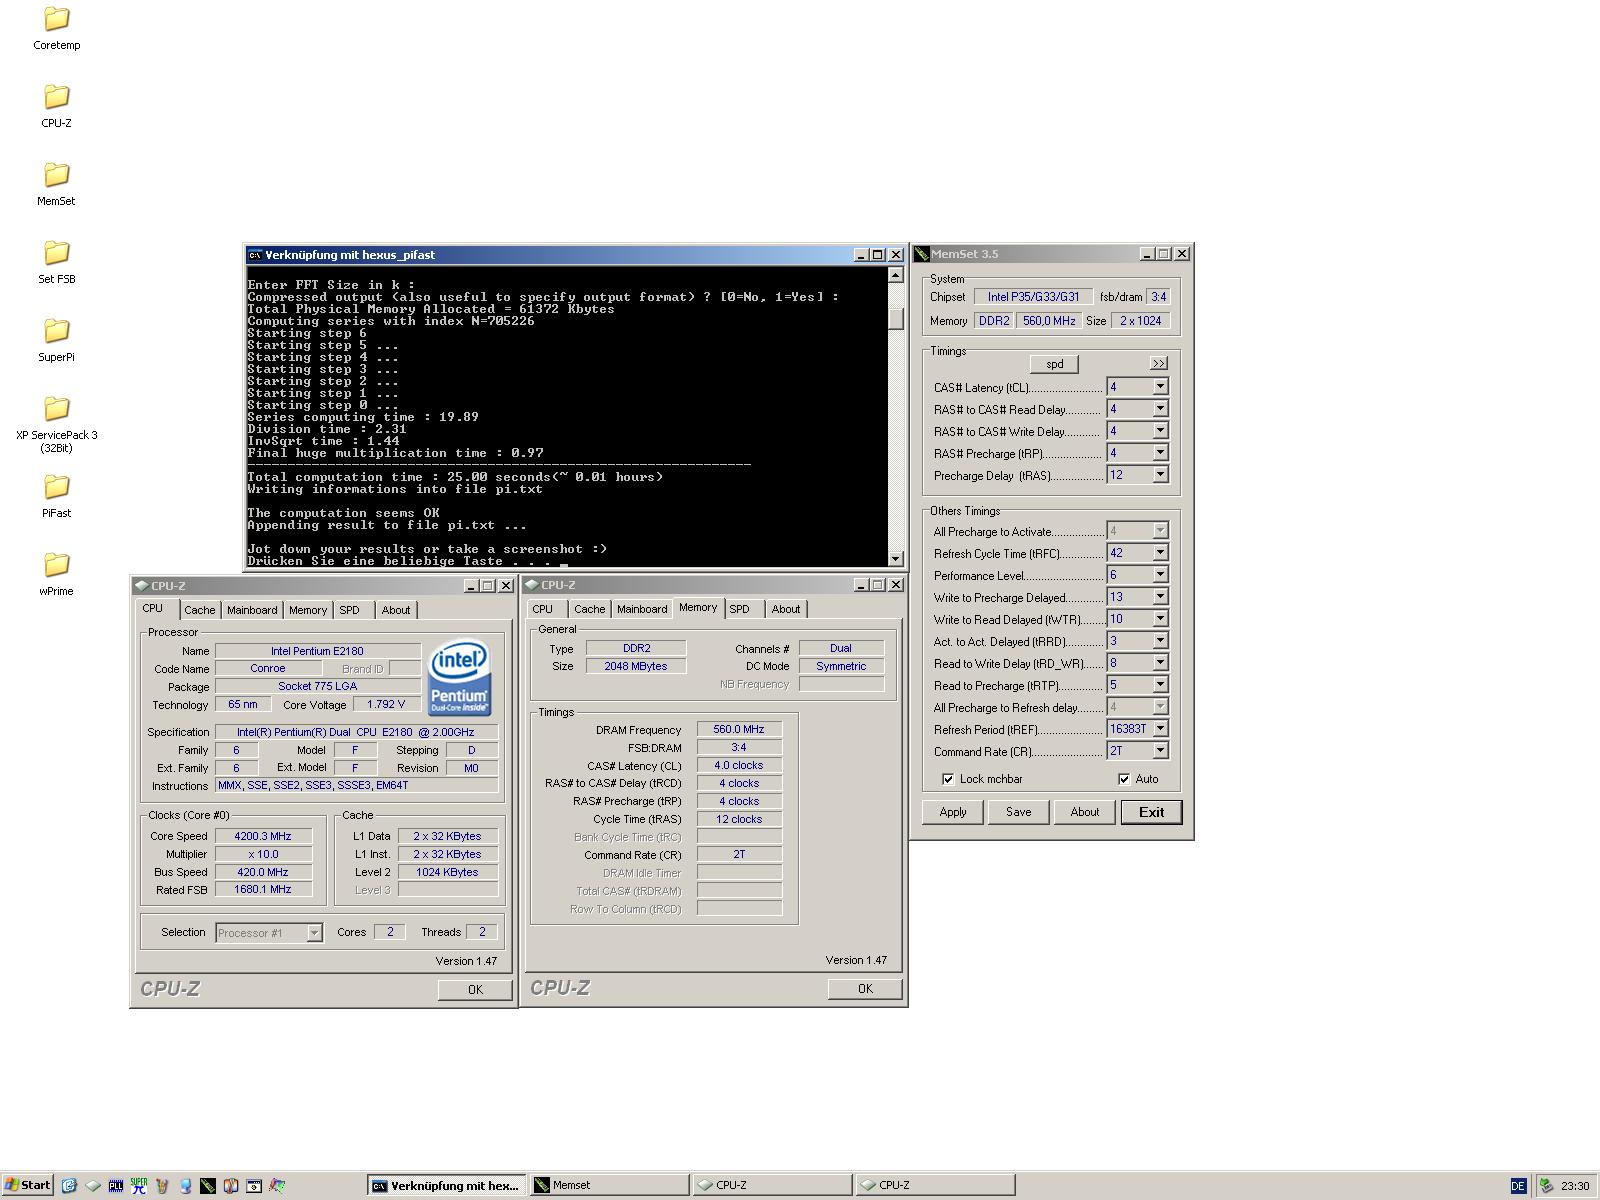Click the Intel P35/G33/G31 chipset field
Image resolution: width=1600 pixels, height=1200 pixels.
click(1033, 297)
